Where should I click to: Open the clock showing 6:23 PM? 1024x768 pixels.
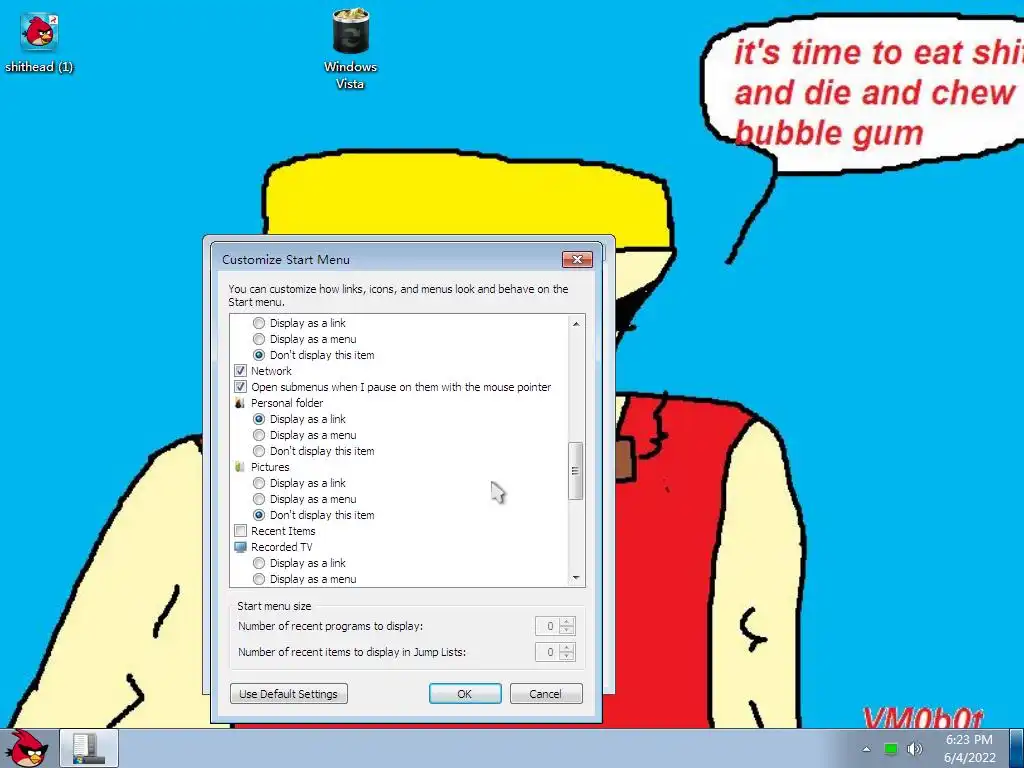969,740
